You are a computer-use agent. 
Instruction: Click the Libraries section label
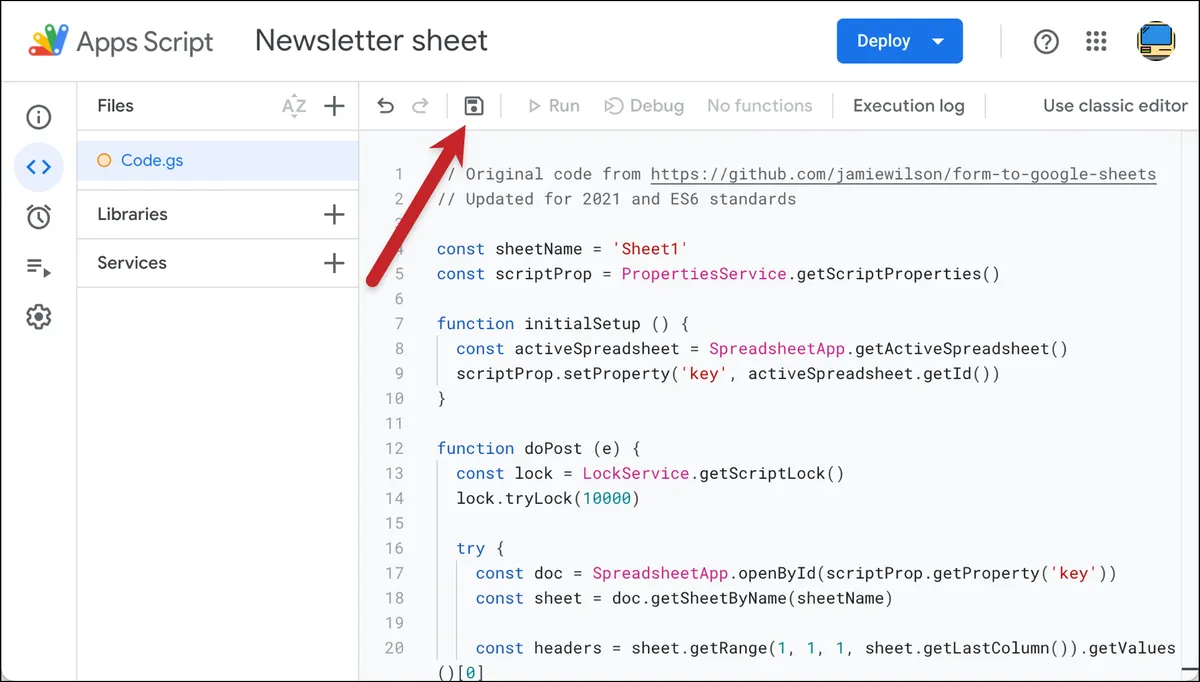[132, 214]
